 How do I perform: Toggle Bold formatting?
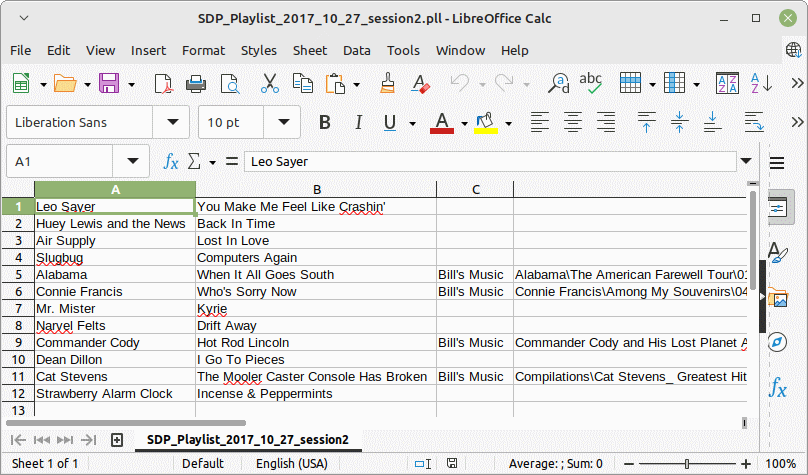[x=325, y=123]
